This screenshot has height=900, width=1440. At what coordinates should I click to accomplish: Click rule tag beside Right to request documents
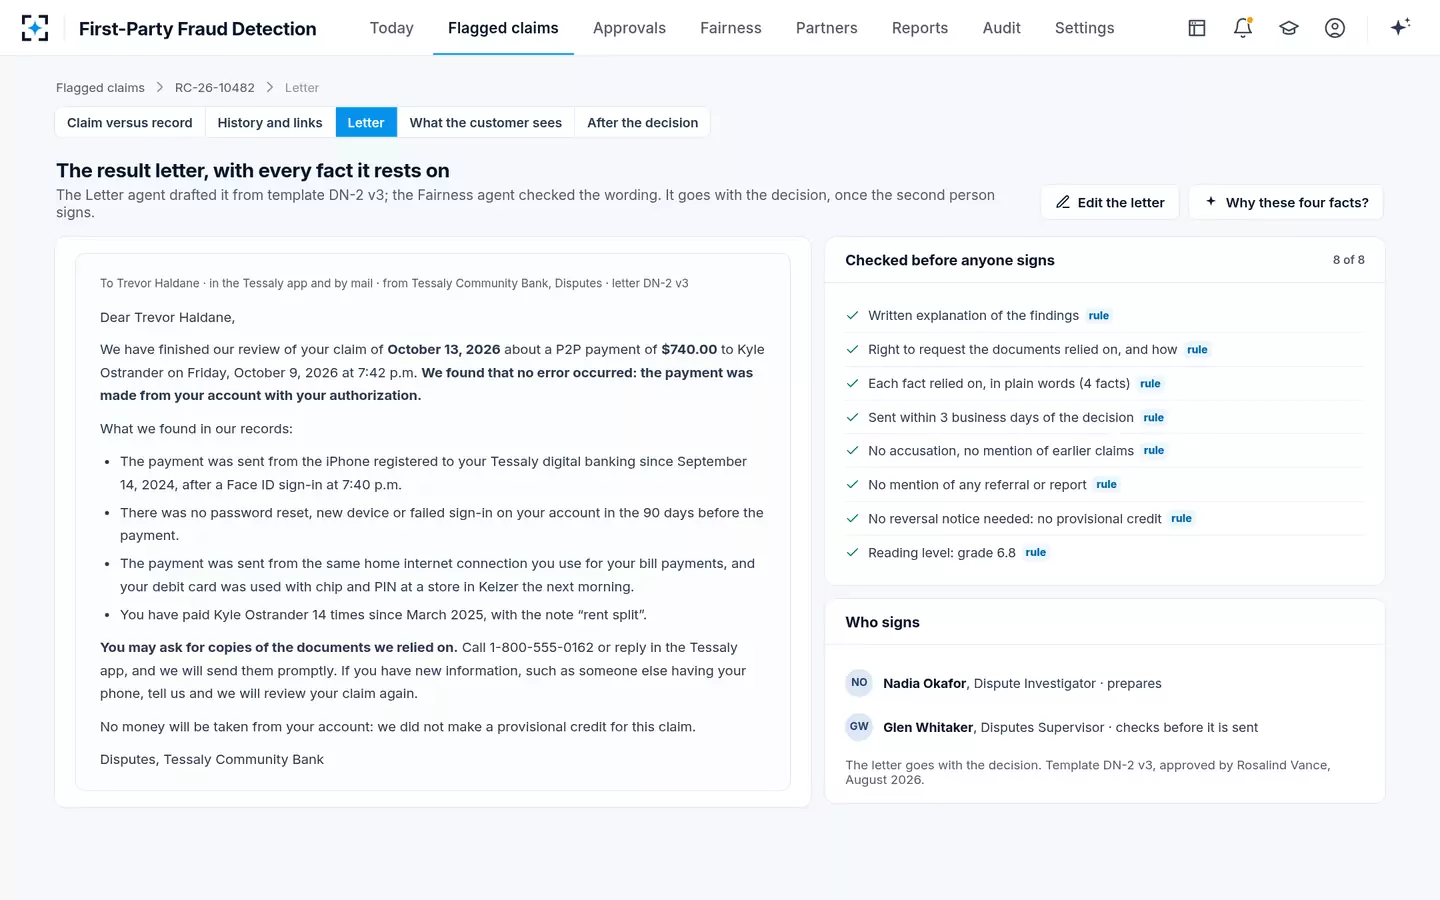pos(1197,350)
